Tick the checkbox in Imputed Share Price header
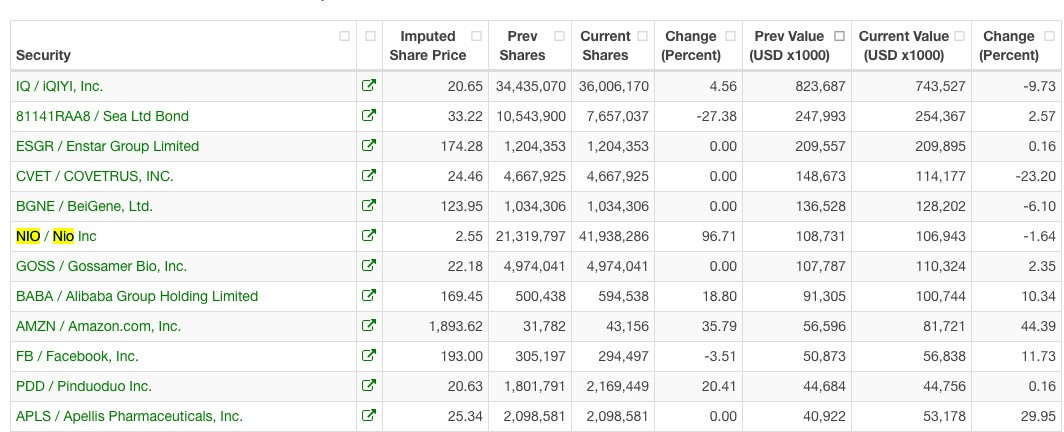Screen dimensions: 1064x432 pyautogui.click(x=476, y=36)
